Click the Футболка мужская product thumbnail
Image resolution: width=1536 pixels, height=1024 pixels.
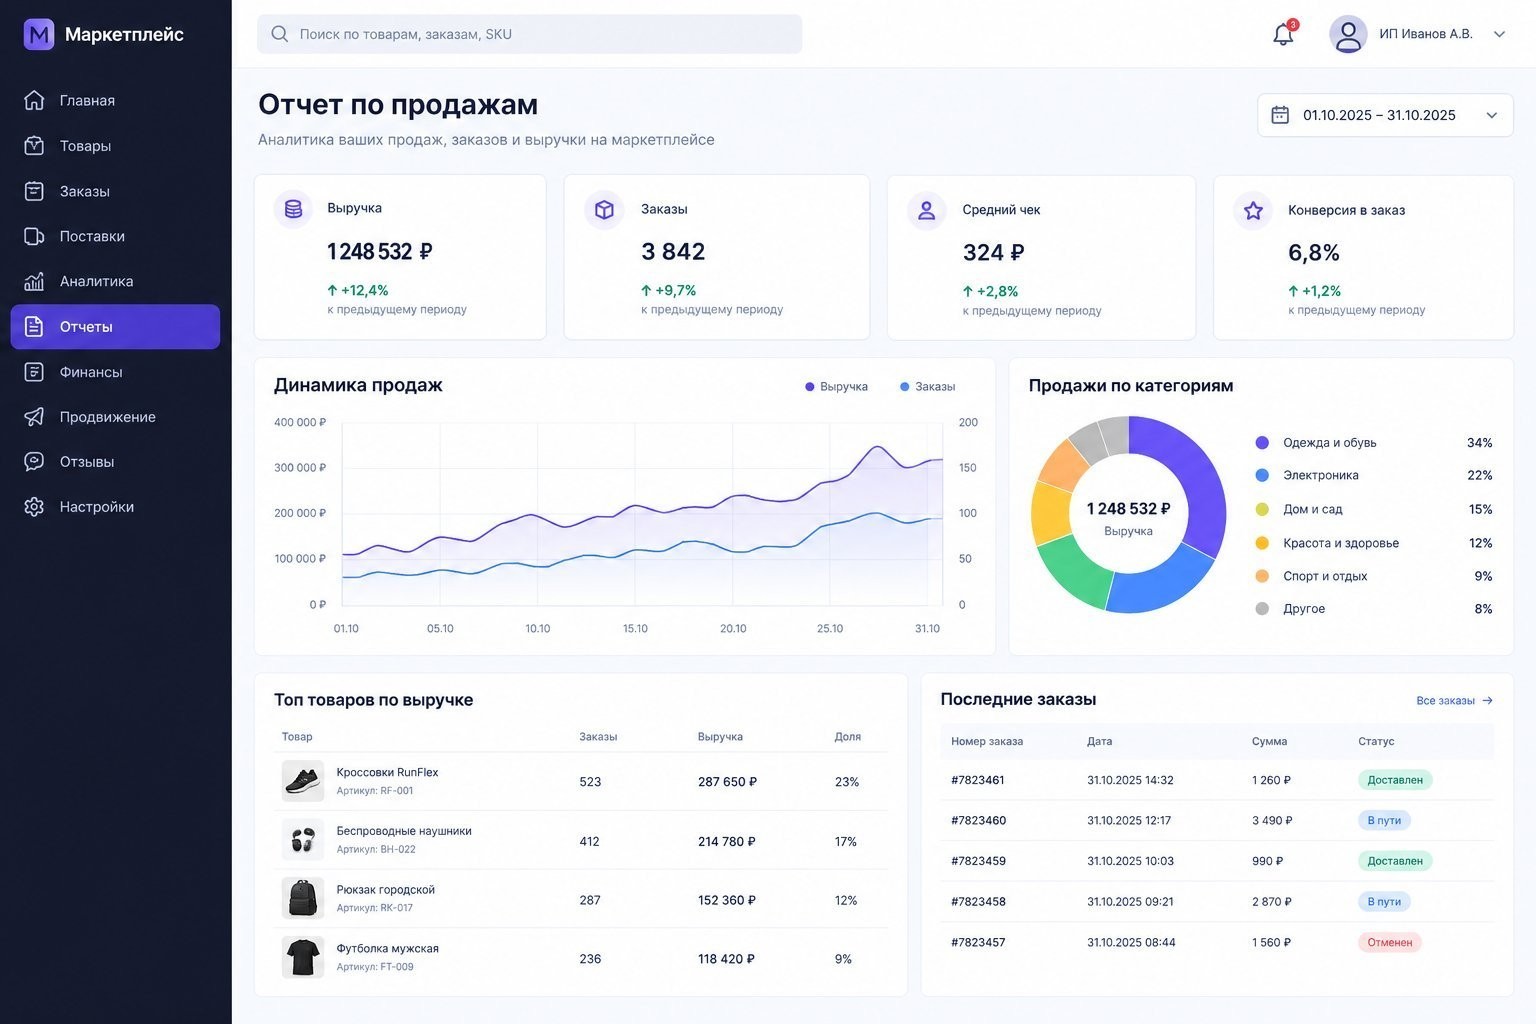pos(302,957)
